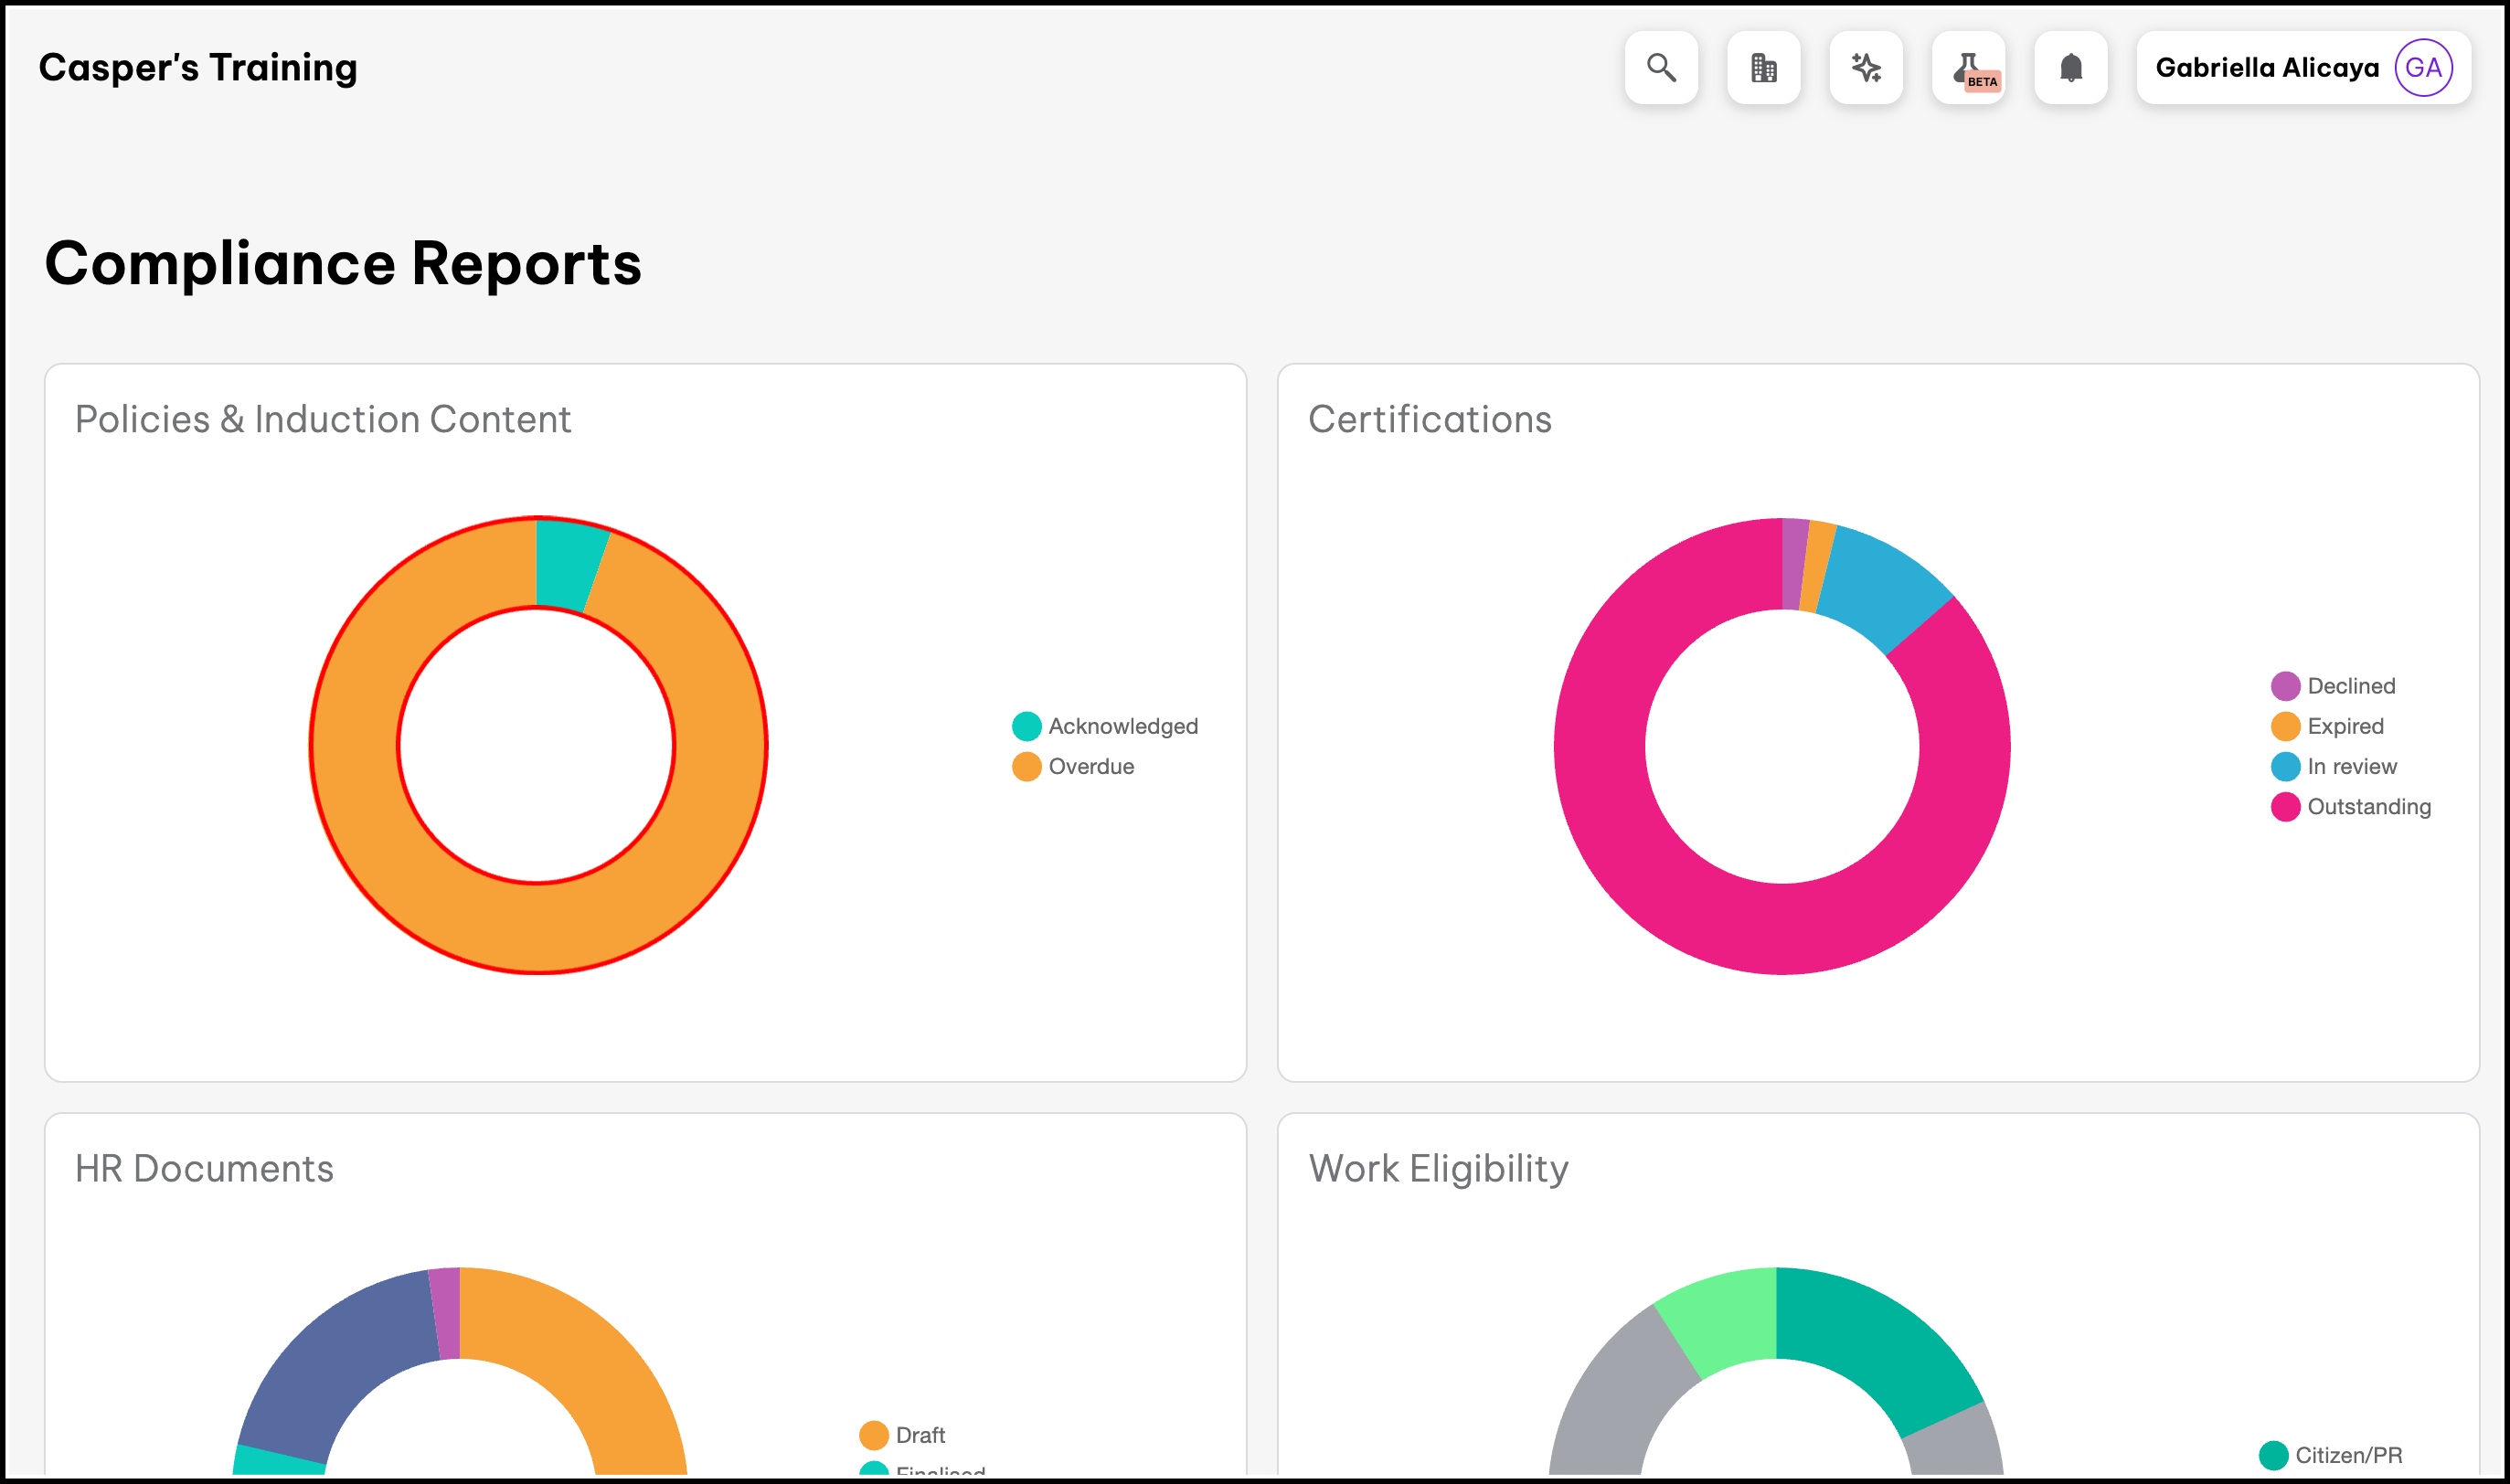Toggle Citizen/PR legend entry

tap(2330, 1455)
